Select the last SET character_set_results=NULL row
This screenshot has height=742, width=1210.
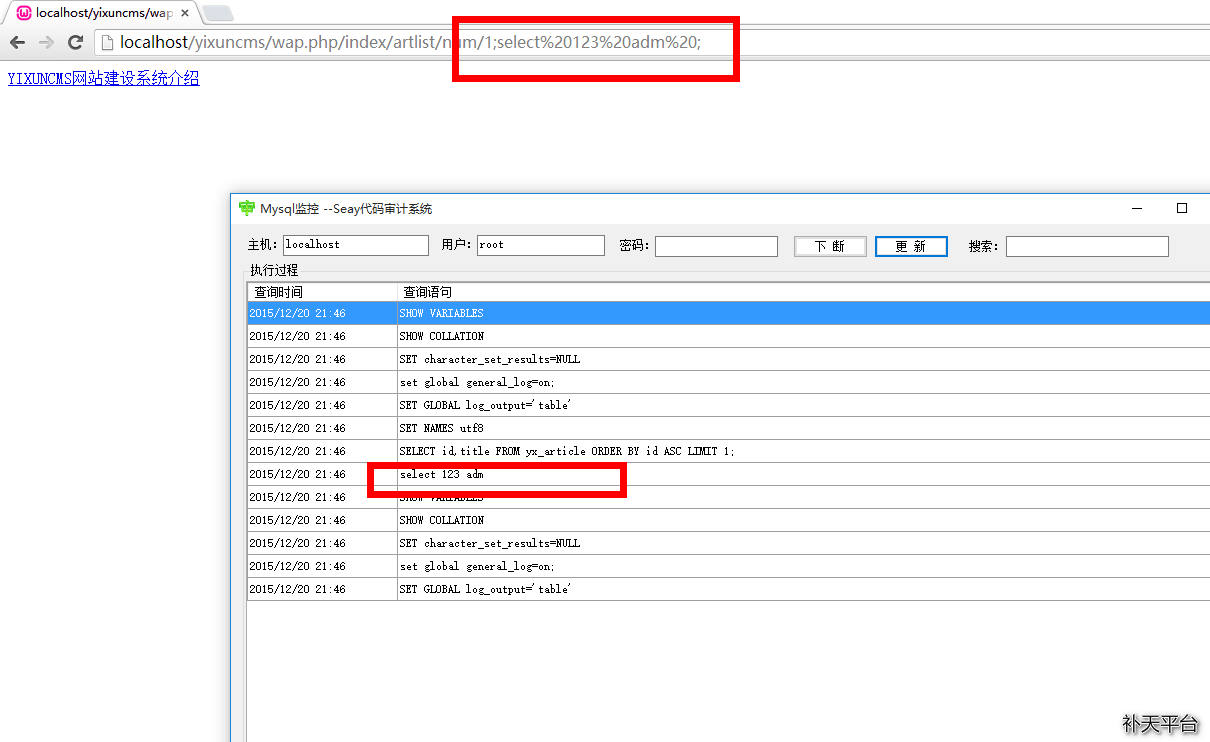pos(729,543)
